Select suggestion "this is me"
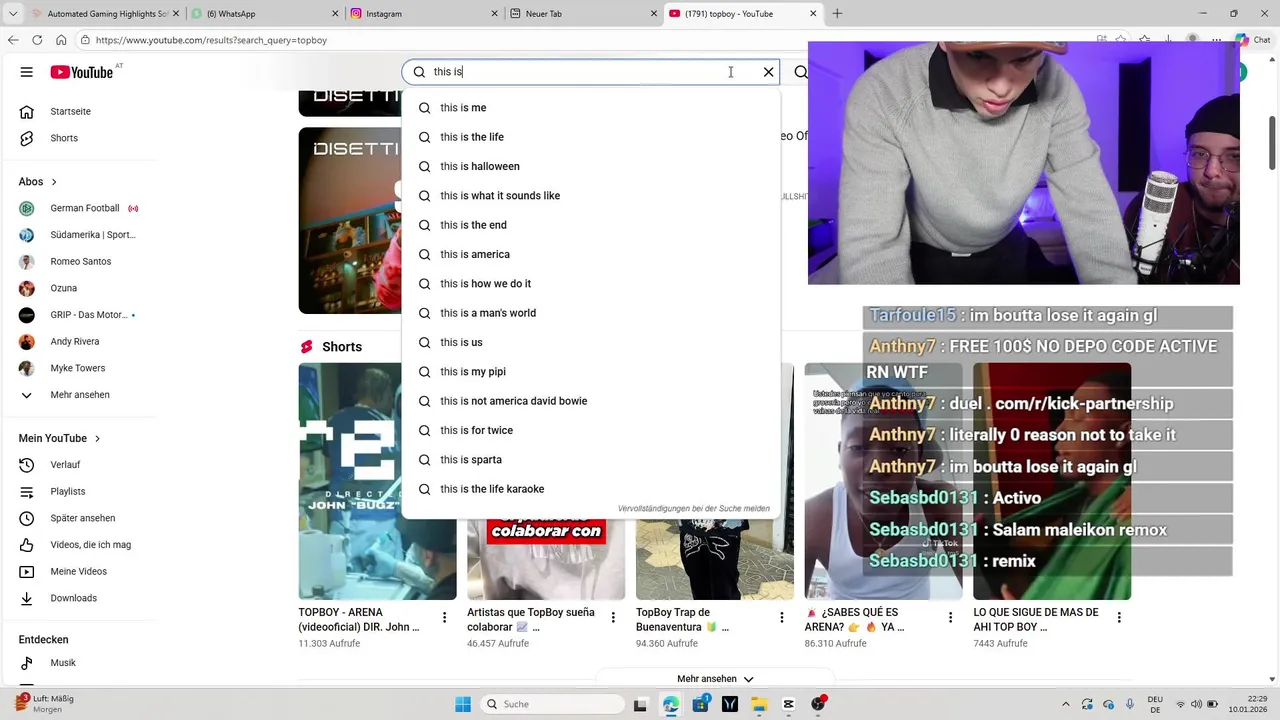1280x720 pixels. pos(591,108)
